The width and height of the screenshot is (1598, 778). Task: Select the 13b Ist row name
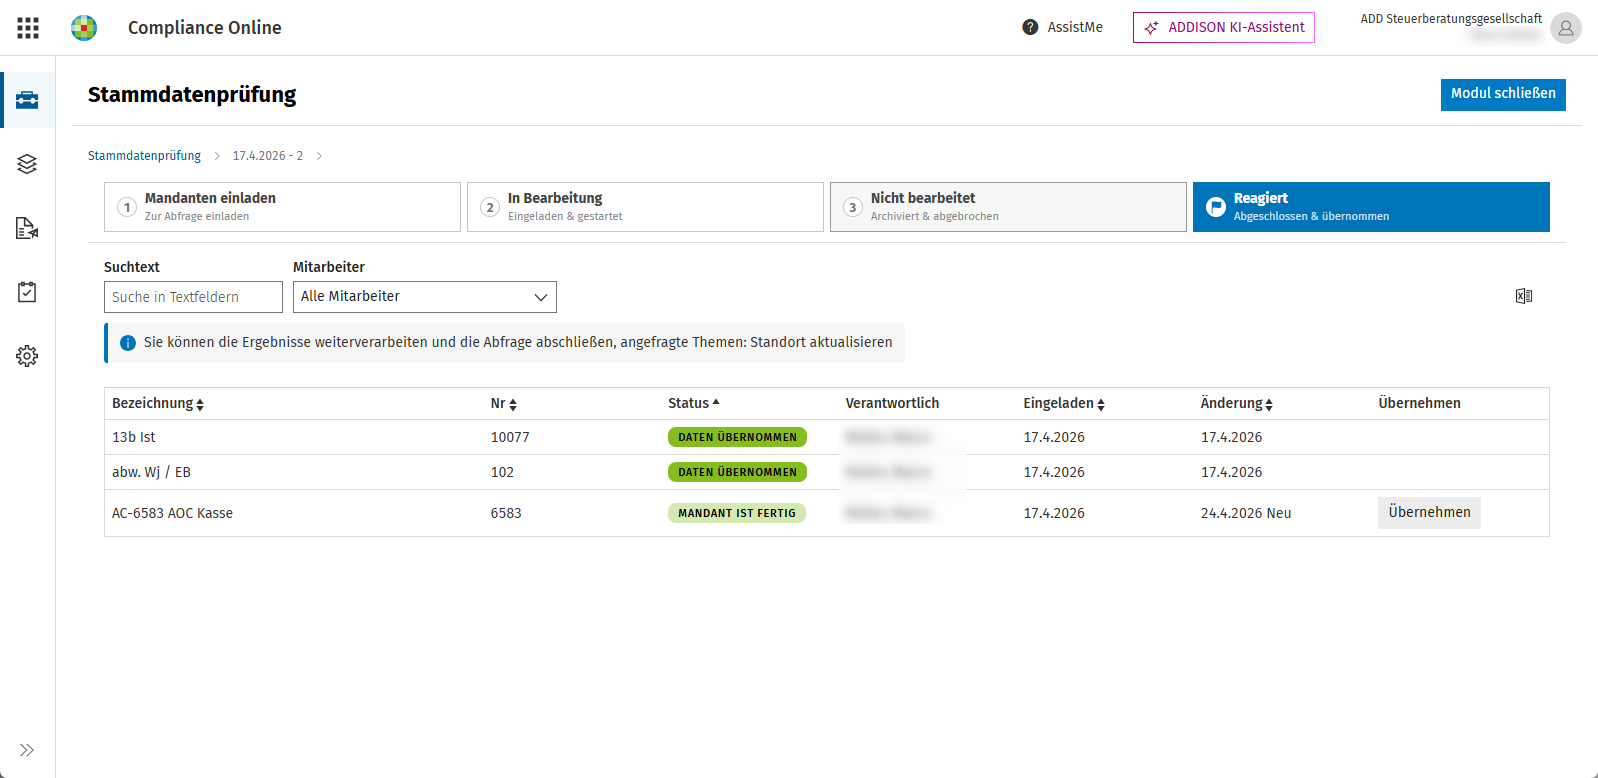[134, 438]
